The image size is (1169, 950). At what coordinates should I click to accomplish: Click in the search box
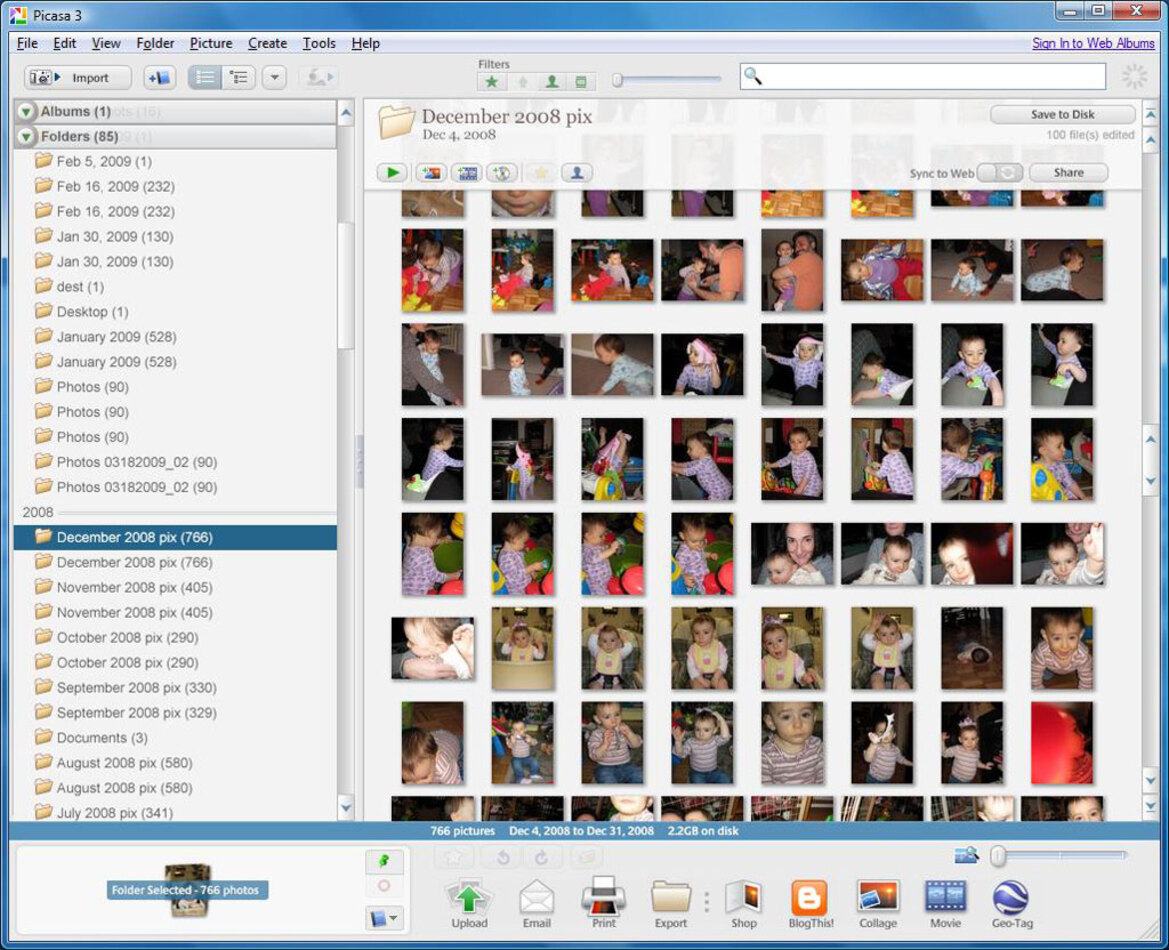tap(922, 76)
